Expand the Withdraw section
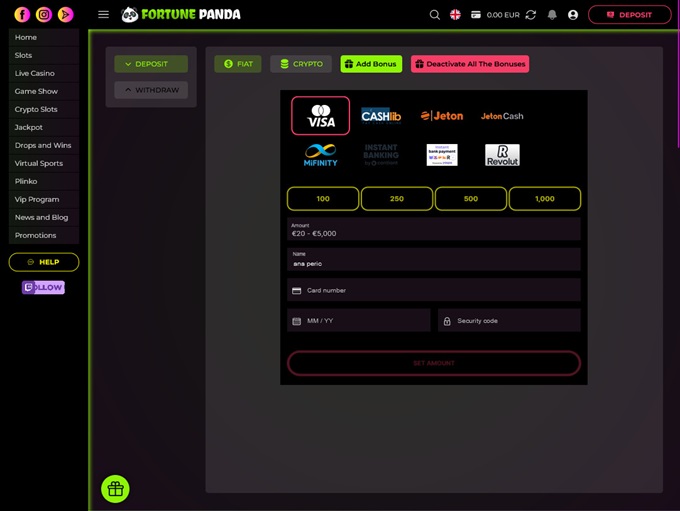 click(151, 90)
